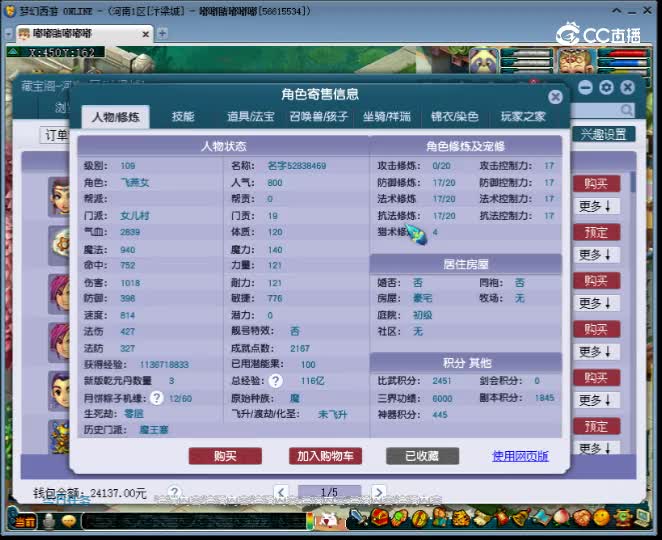Image resolution: width=662 pixels, height=540 pixels.
Task: Select the 人物/修炼 tab
Action: (x=116, y=117)
